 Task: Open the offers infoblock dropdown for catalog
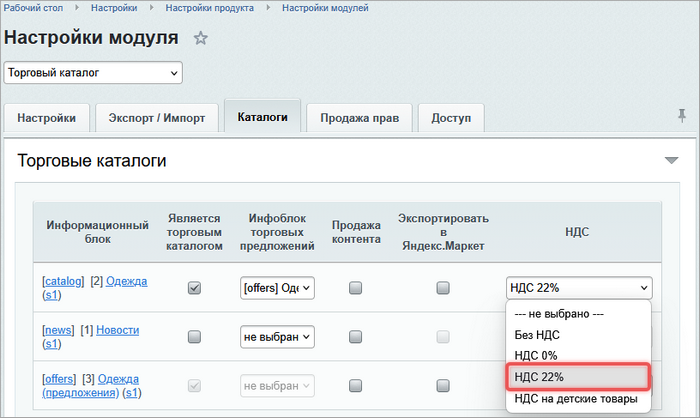click(277, 288)
